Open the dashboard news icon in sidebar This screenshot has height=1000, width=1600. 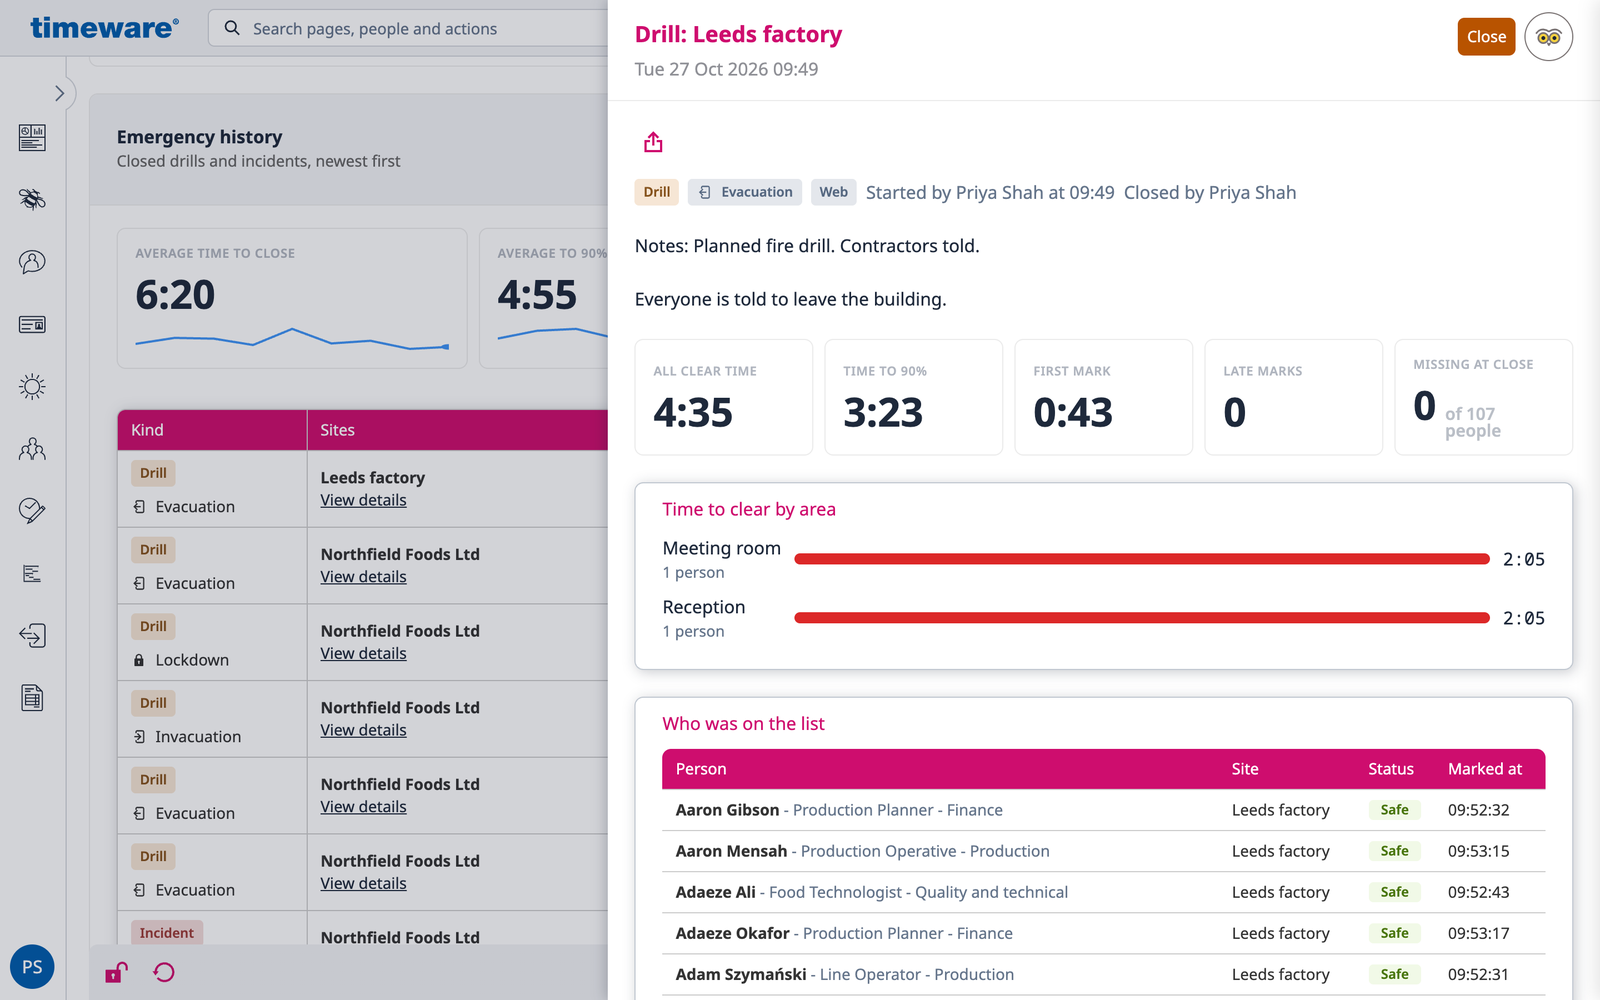pos(32,137)
